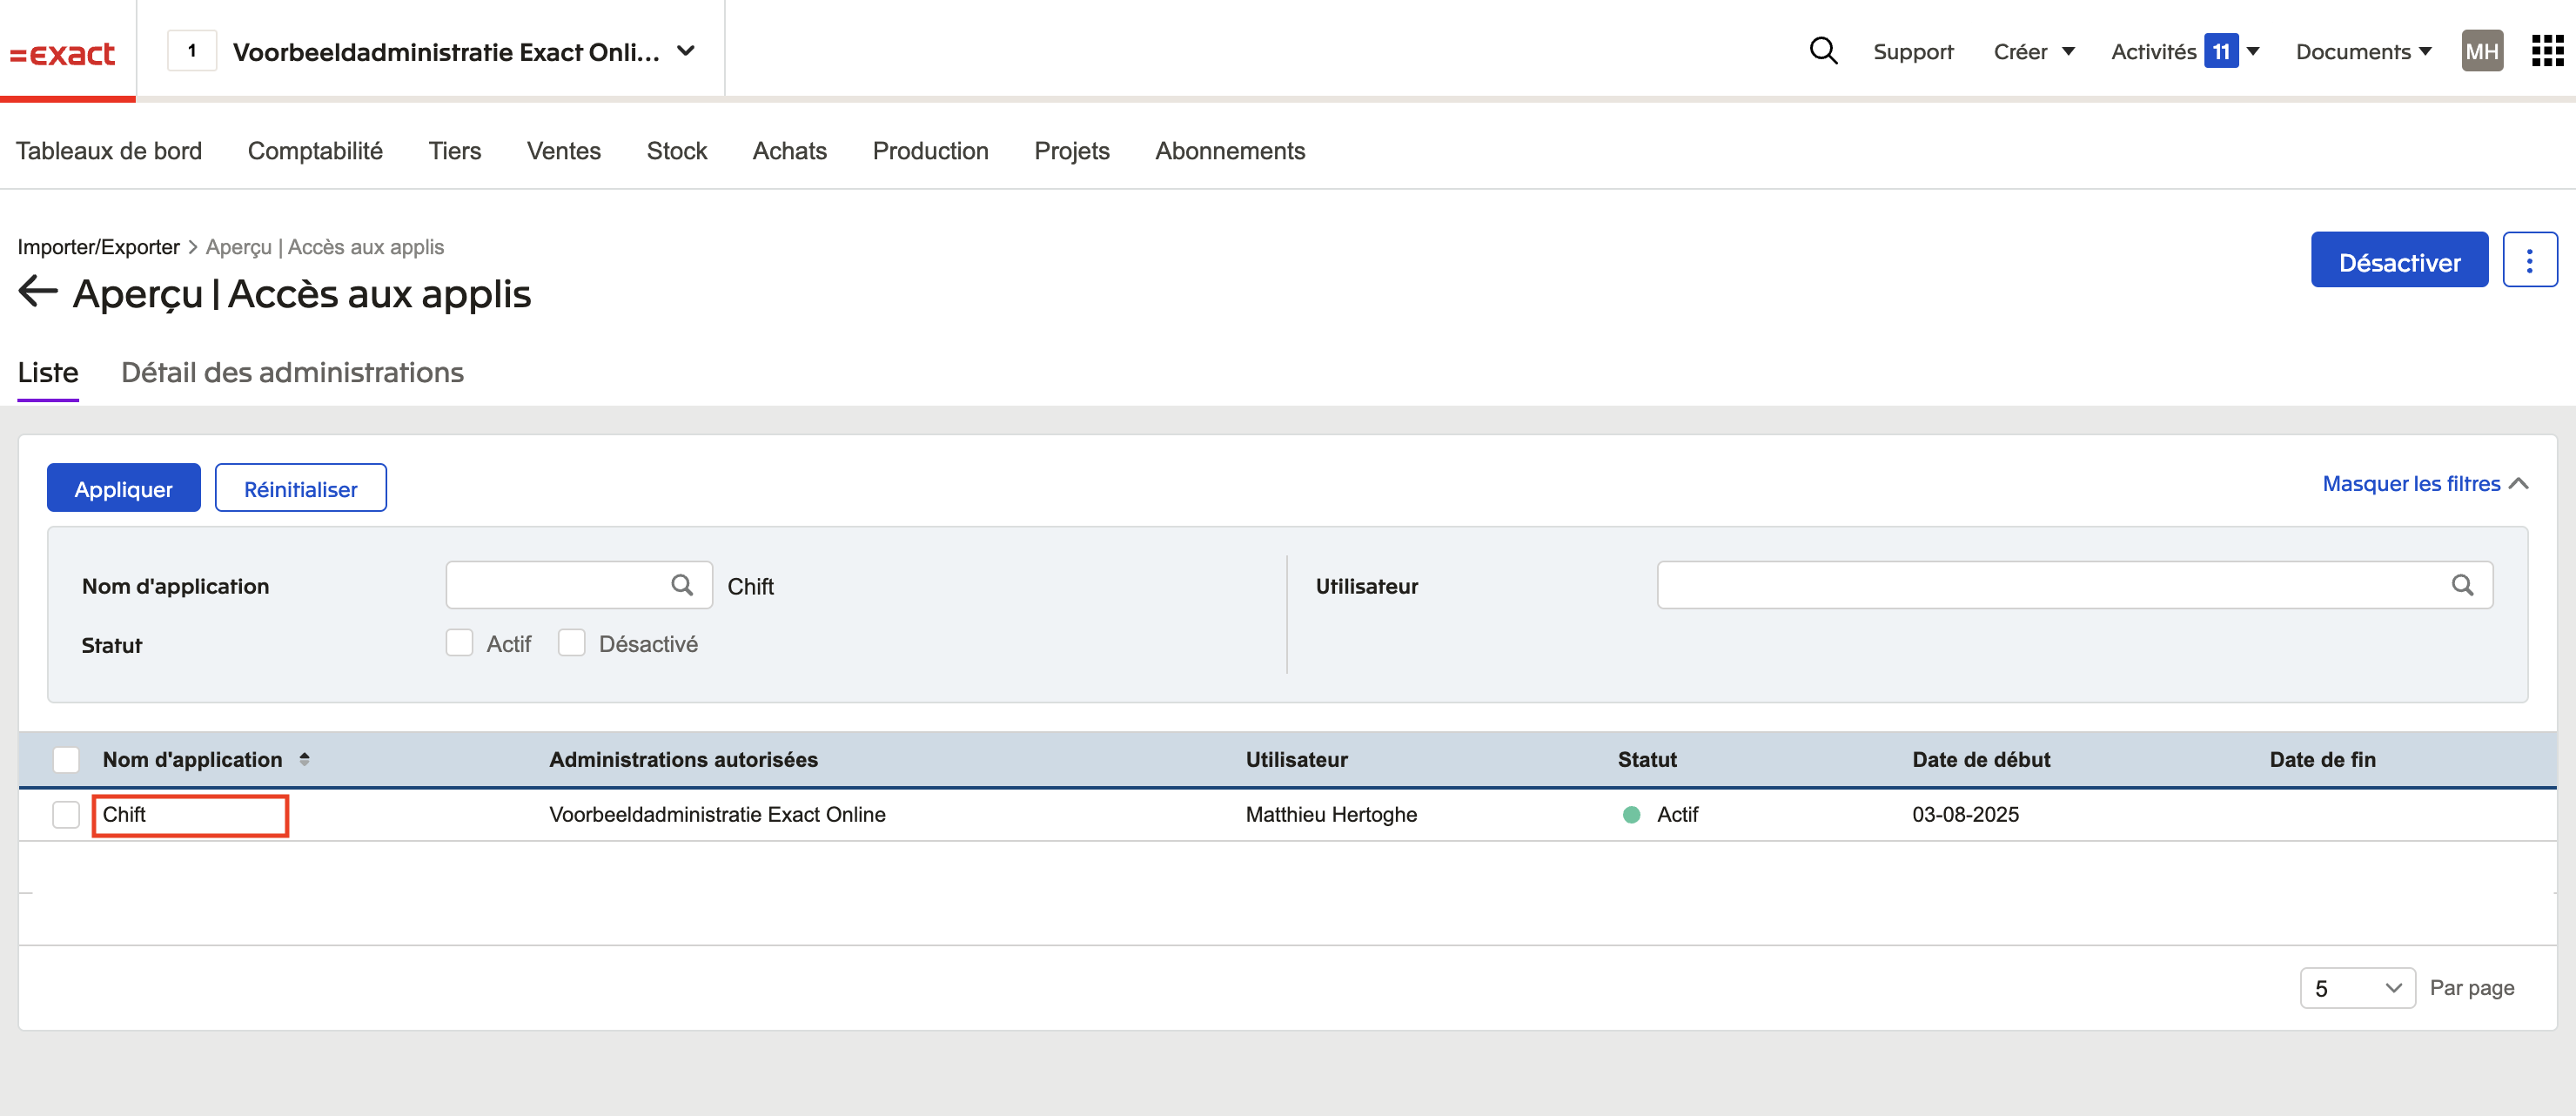Select the Chift row checkbox
This screenshot has width=2576, height=1116.
pyautogui.click(x=66, y=814)
